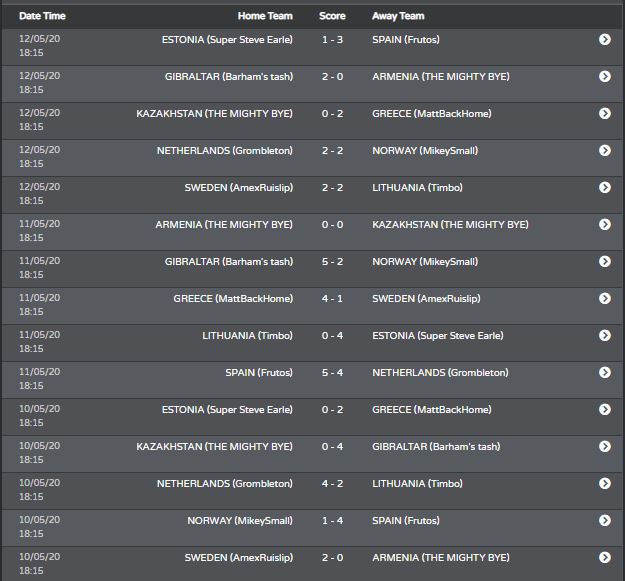Click arrow icon for Kazakhstan vs Greece match

605,113
